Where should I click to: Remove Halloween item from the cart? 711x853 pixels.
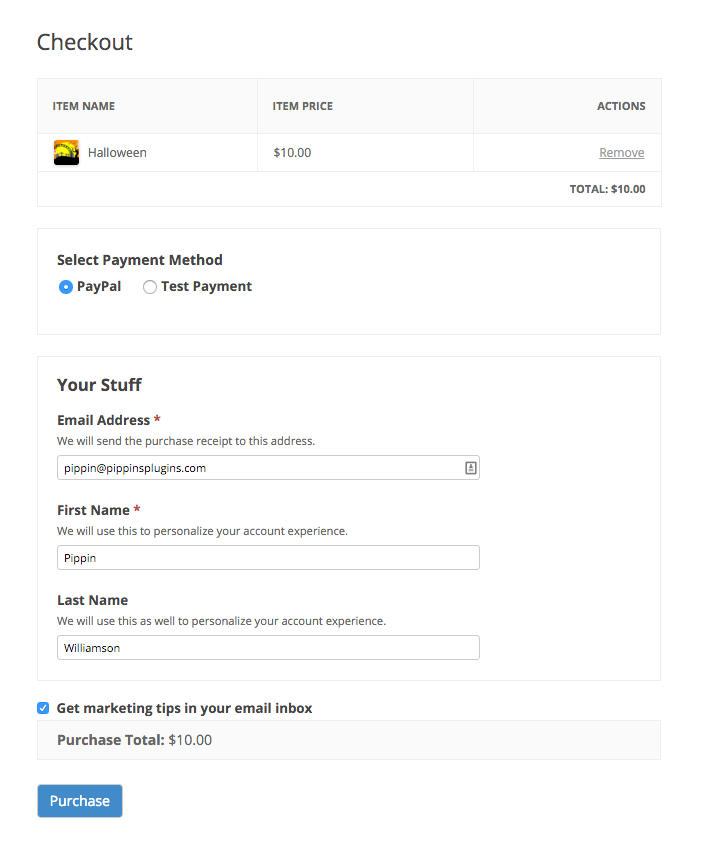(621, 153)
